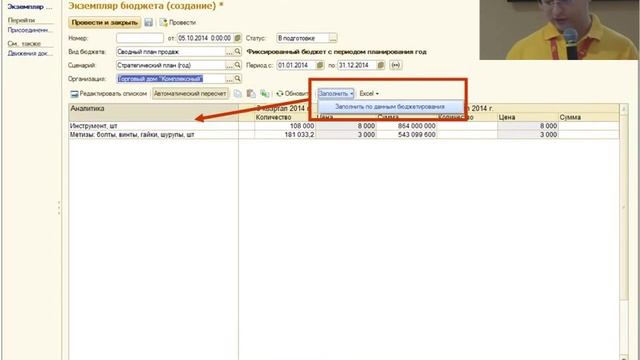Click quantity cell 181 033,2

coord(285,135)
